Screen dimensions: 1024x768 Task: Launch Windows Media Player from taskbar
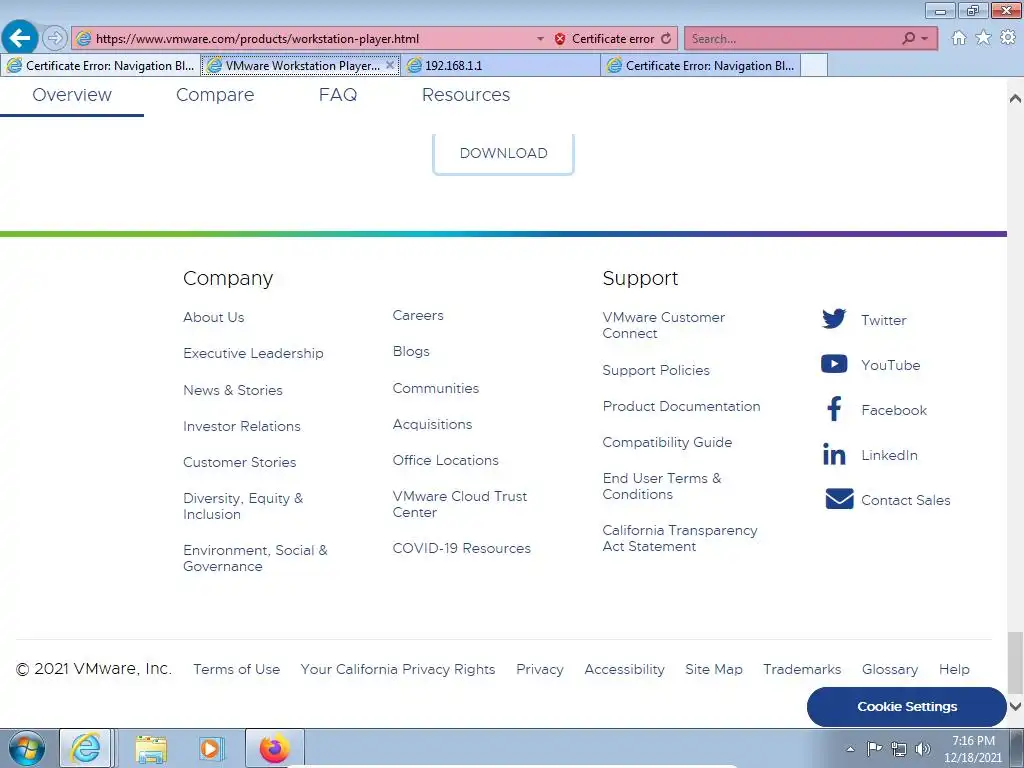coord(211,749)
